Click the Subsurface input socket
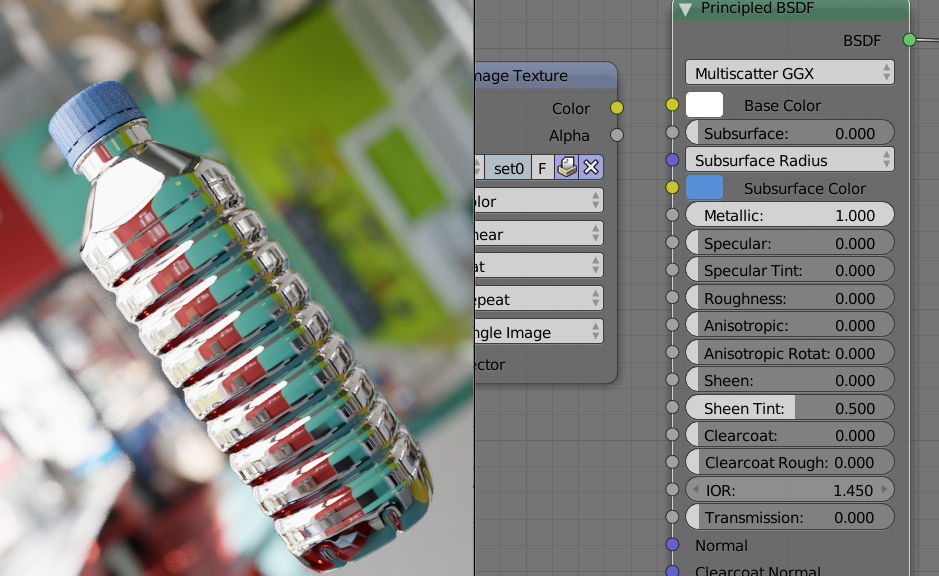 672,132
